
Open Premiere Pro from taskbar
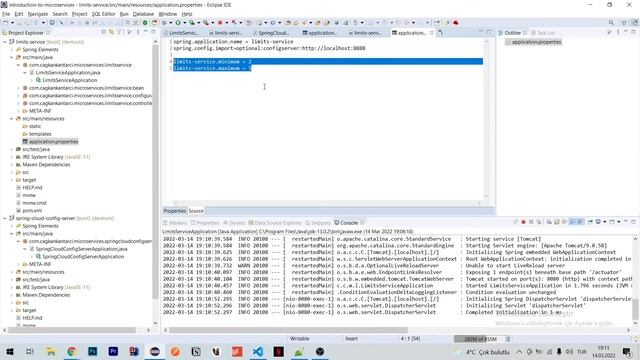(113, 351)
